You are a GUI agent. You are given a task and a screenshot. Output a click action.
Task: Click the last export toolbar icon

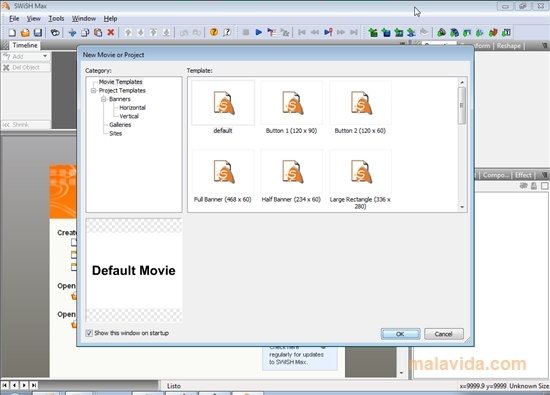click(506, 33)
